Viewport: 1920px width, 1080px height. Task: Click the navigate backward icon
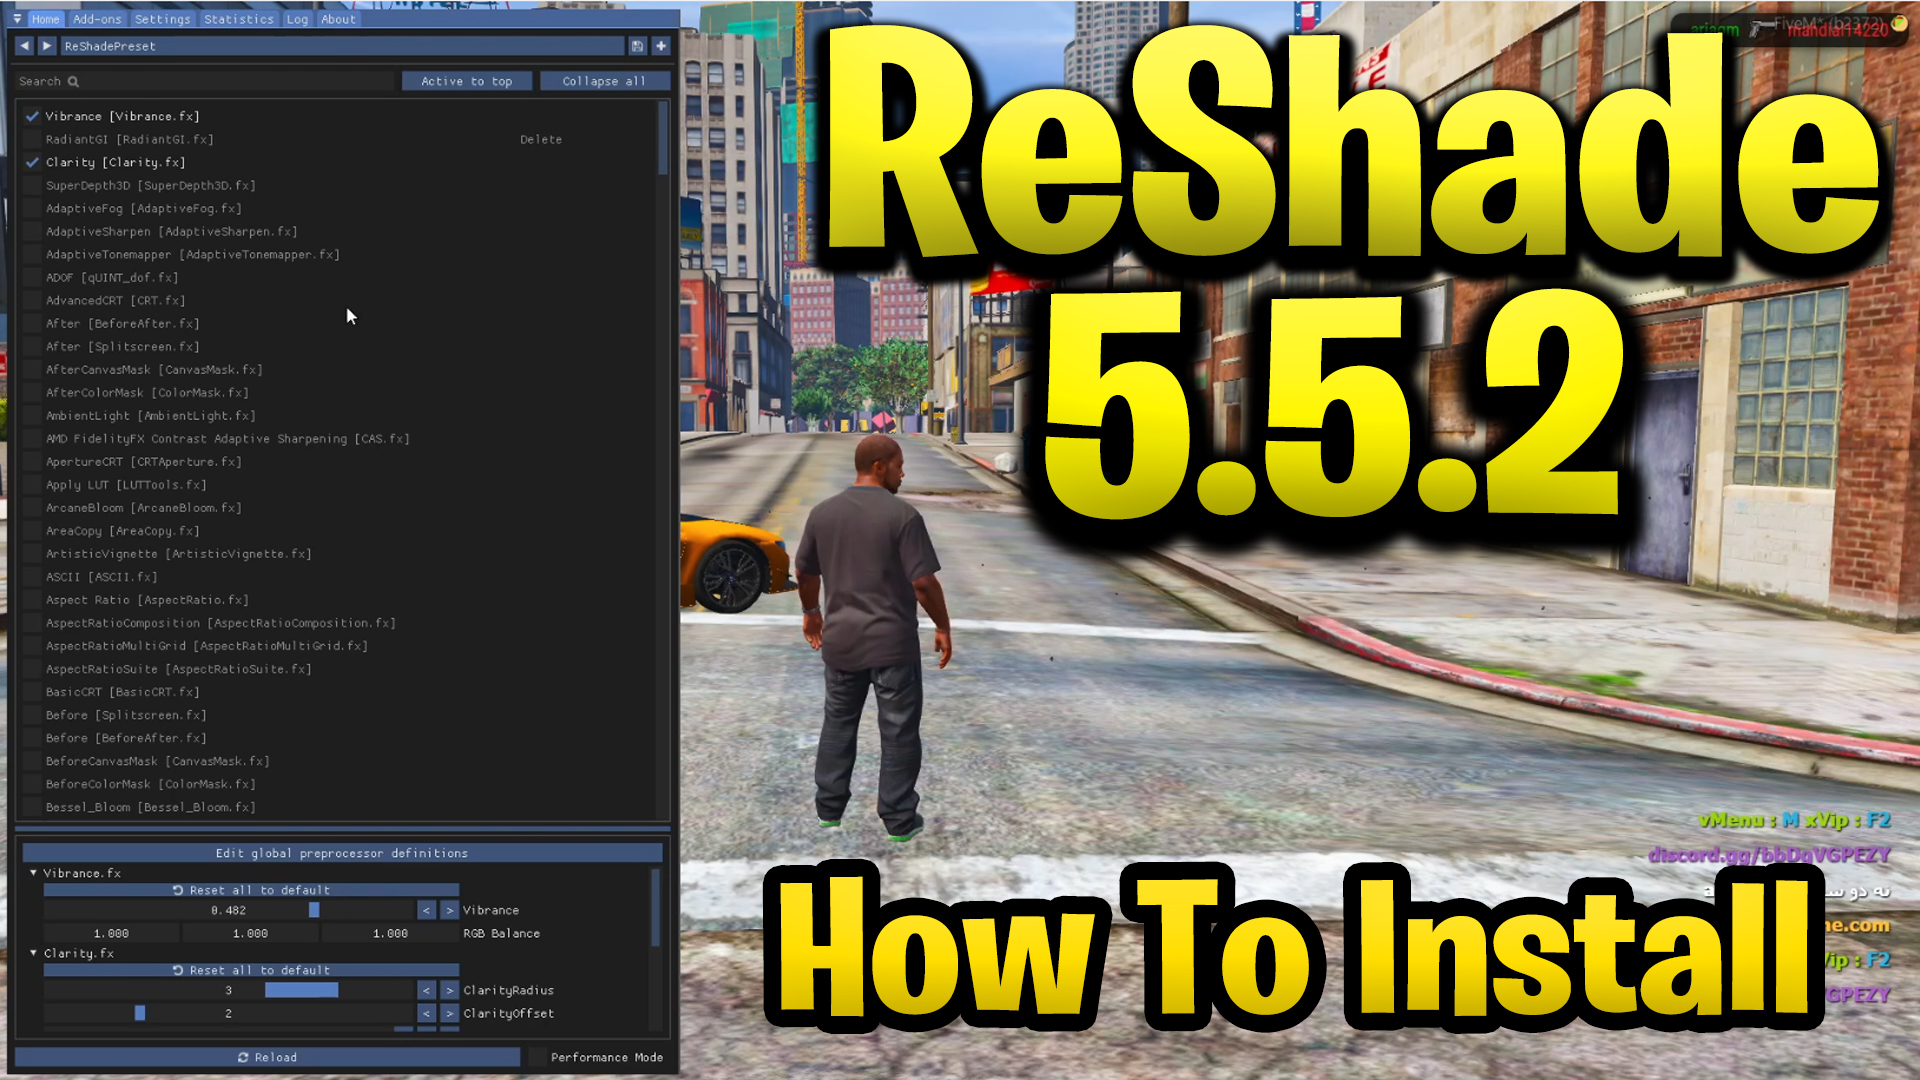pyautogui.click(x=25, y=46)
